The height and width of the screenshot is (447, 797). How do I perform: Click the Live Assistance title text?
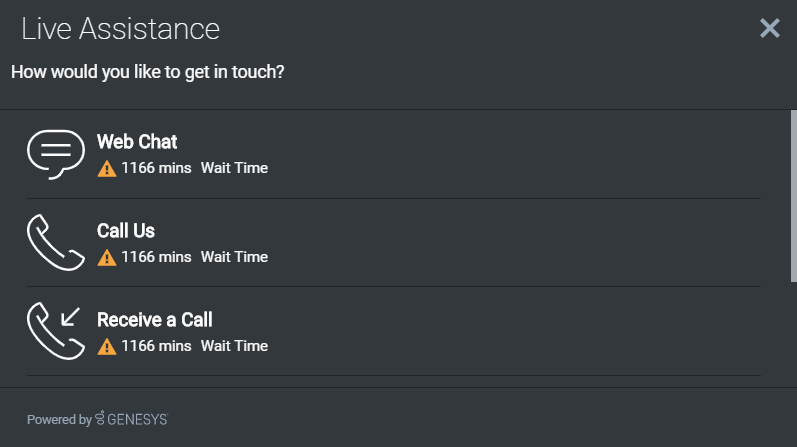tap(120, 29)
